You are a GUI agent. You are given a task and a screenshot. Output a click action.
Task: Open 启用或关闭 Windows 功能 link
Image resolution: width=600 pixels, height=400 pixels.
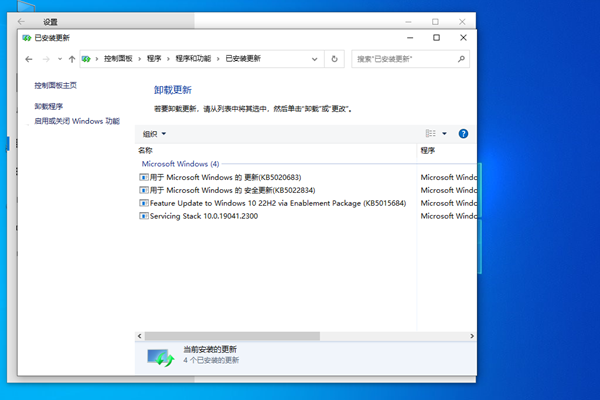tap(76, 121)
